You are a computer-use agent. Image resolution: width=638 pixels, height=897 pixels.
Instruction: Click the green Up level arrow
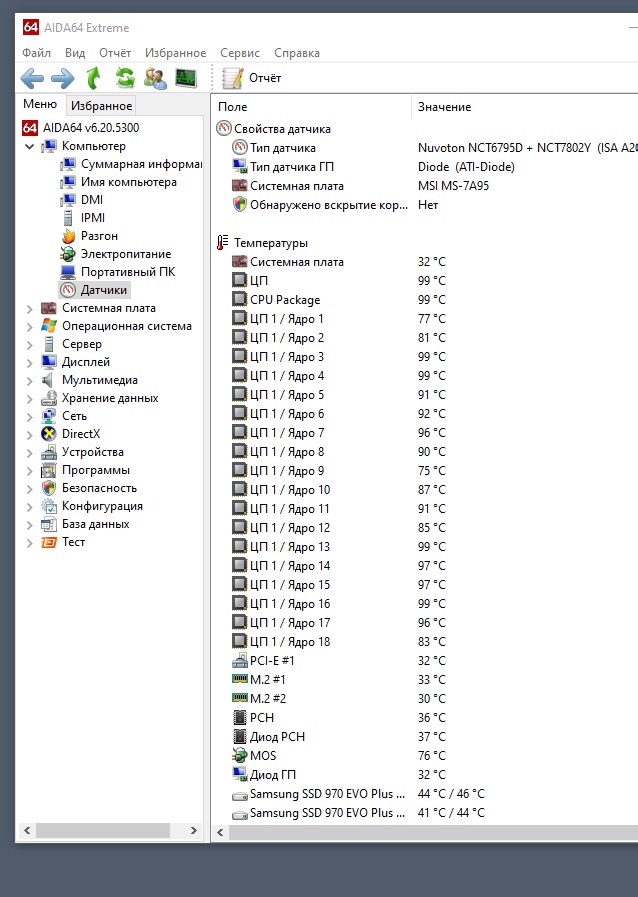click(x=93, y=78)
